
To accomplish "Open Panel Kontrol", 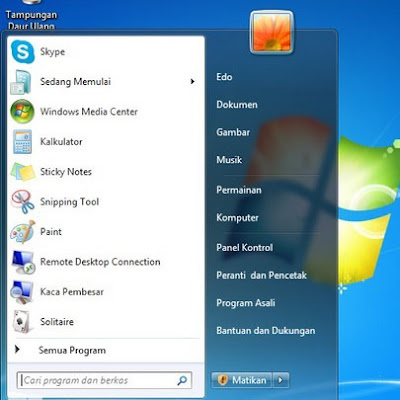I will [x=244, y=248].
